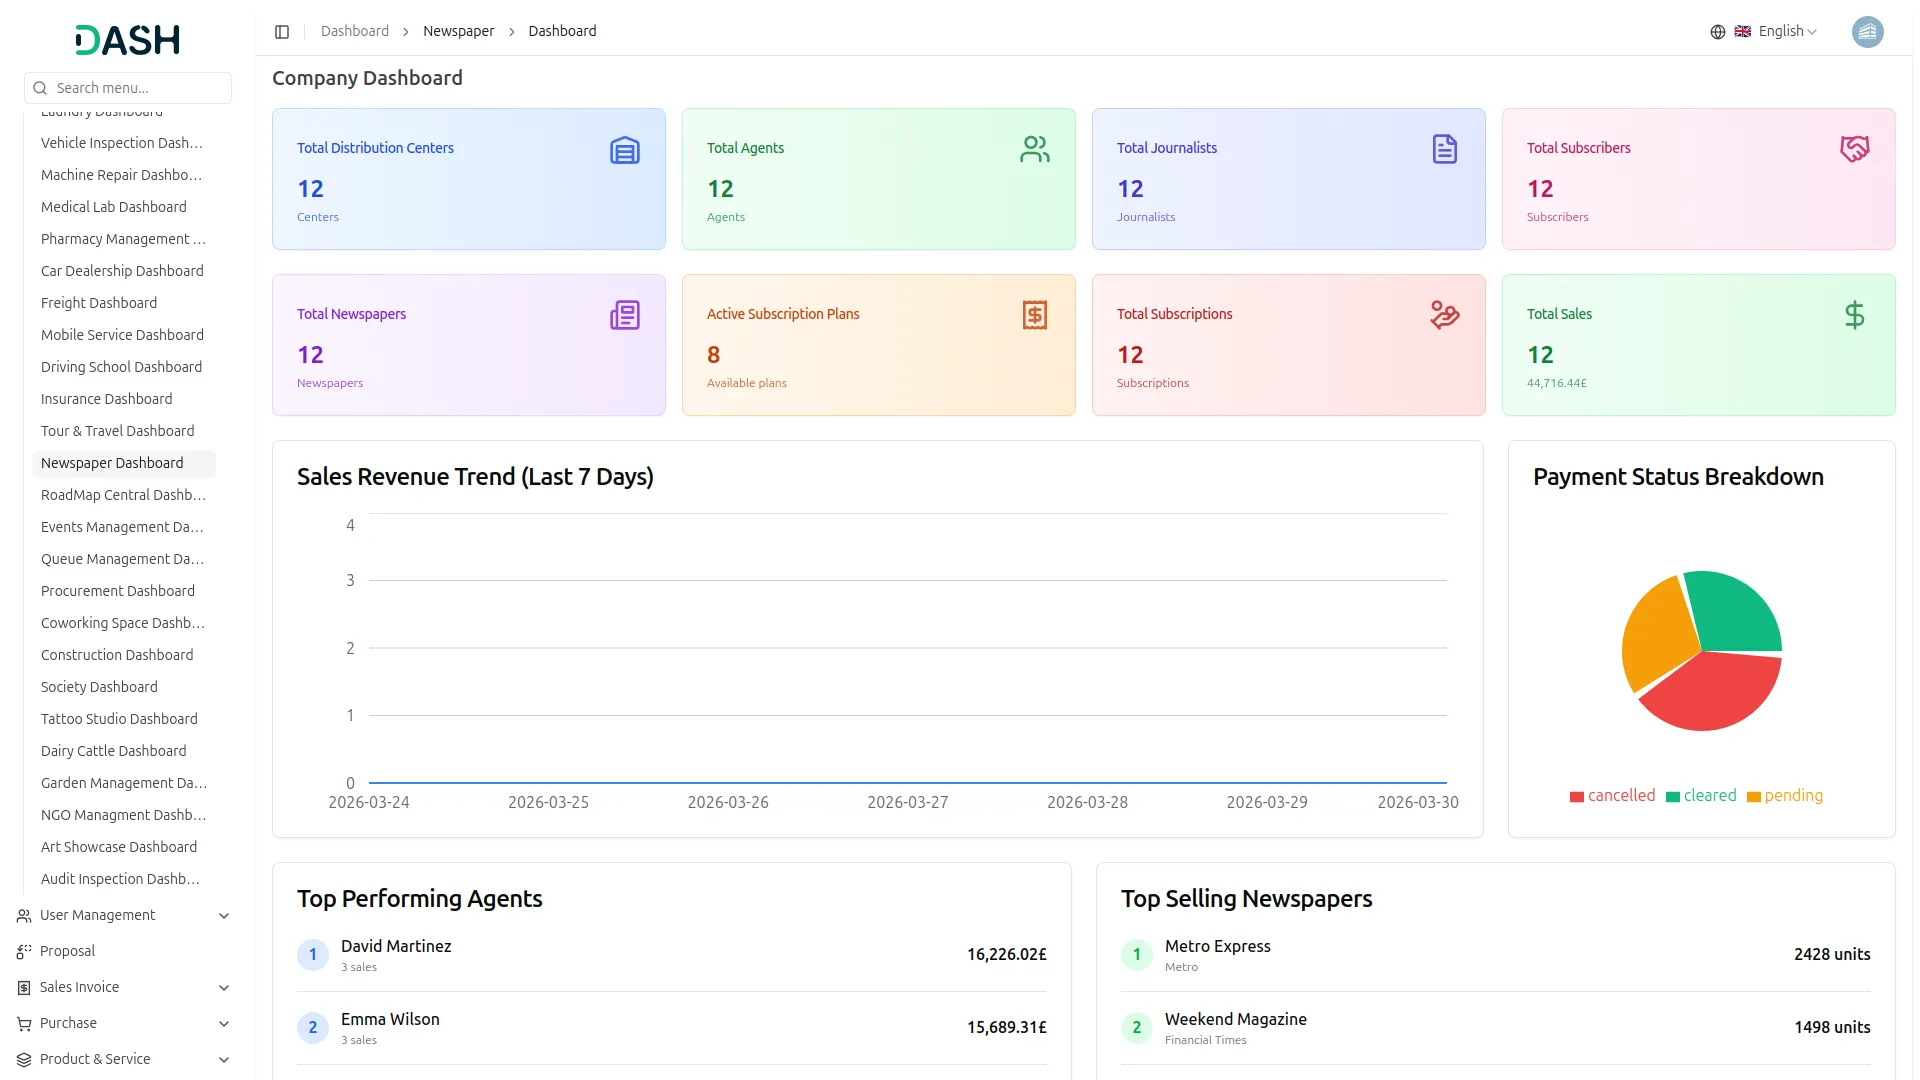Click the Newspaper breadcrumb link
The height and width of the screenshot is (1080, 1920).
coord(458,32)
